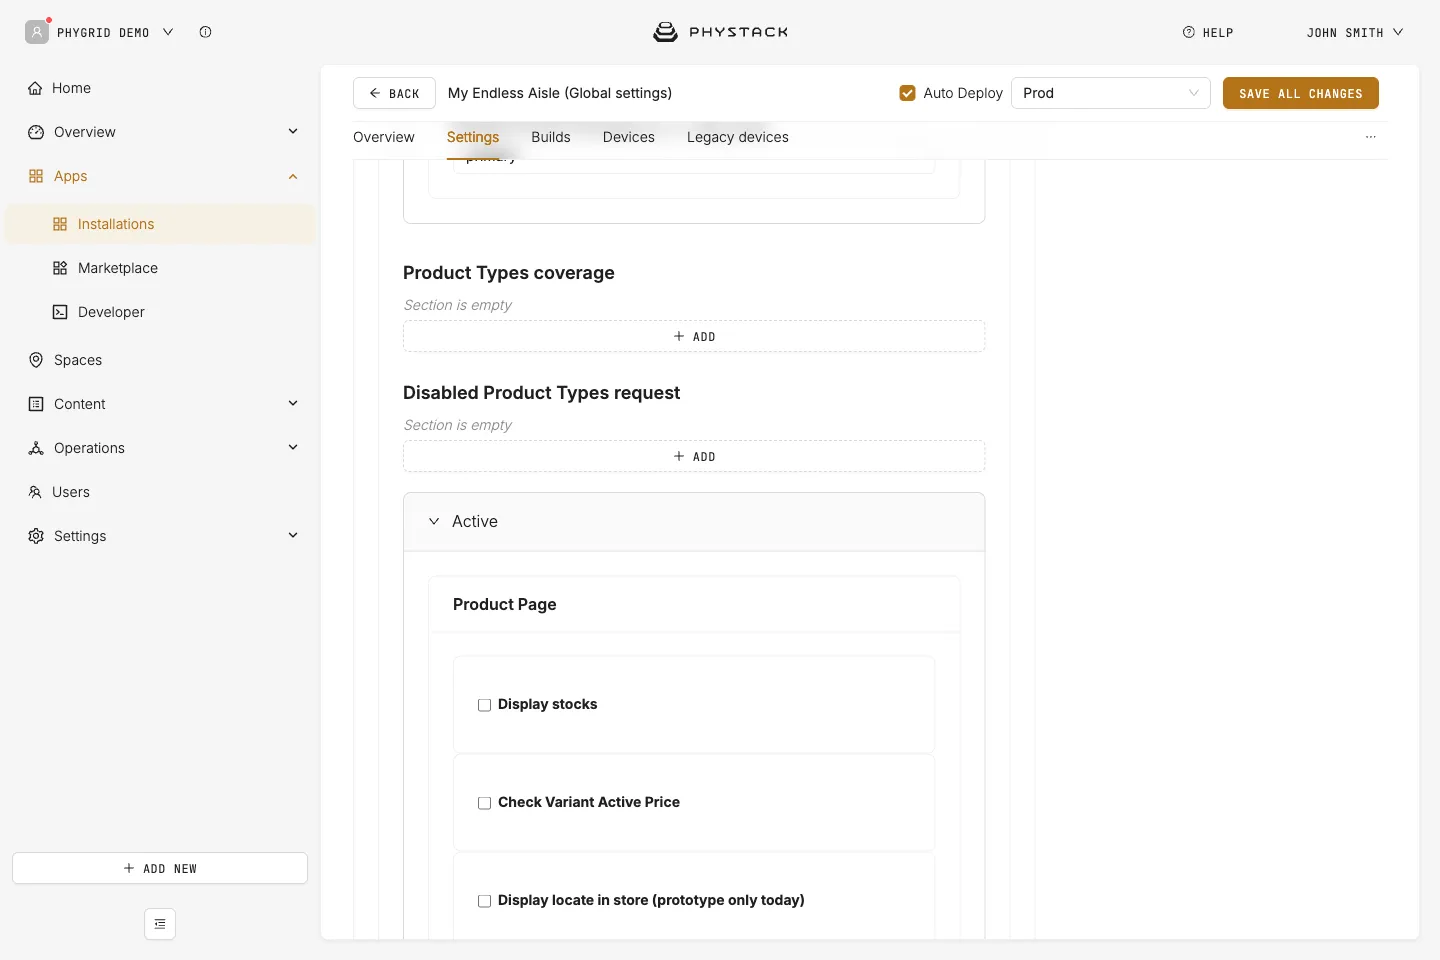1440x960 pixels.
Task: Switch to the Overview tab
Action: (384, 137)
